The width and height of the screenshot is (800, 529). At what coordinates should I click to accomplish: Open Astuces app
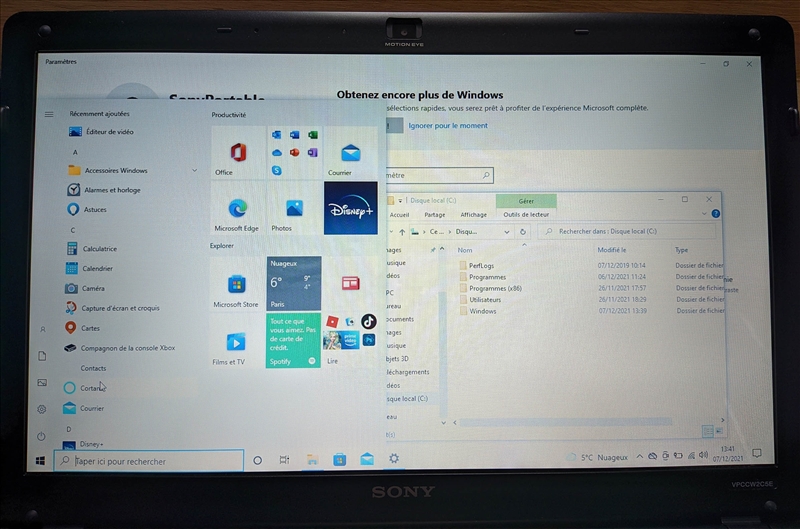(87, 209)
